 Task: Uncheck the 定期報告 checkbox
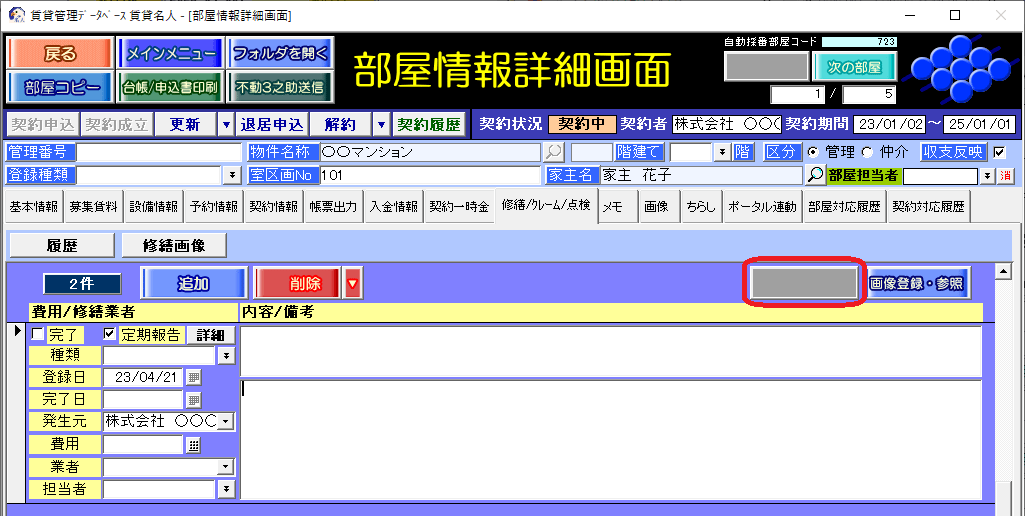click(110, 334)
